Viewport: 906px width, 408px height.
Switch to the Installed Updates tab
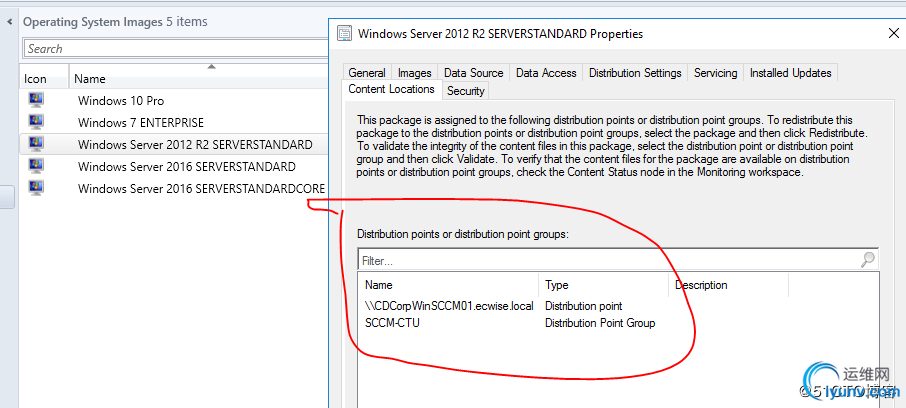[x=790, y=73]
